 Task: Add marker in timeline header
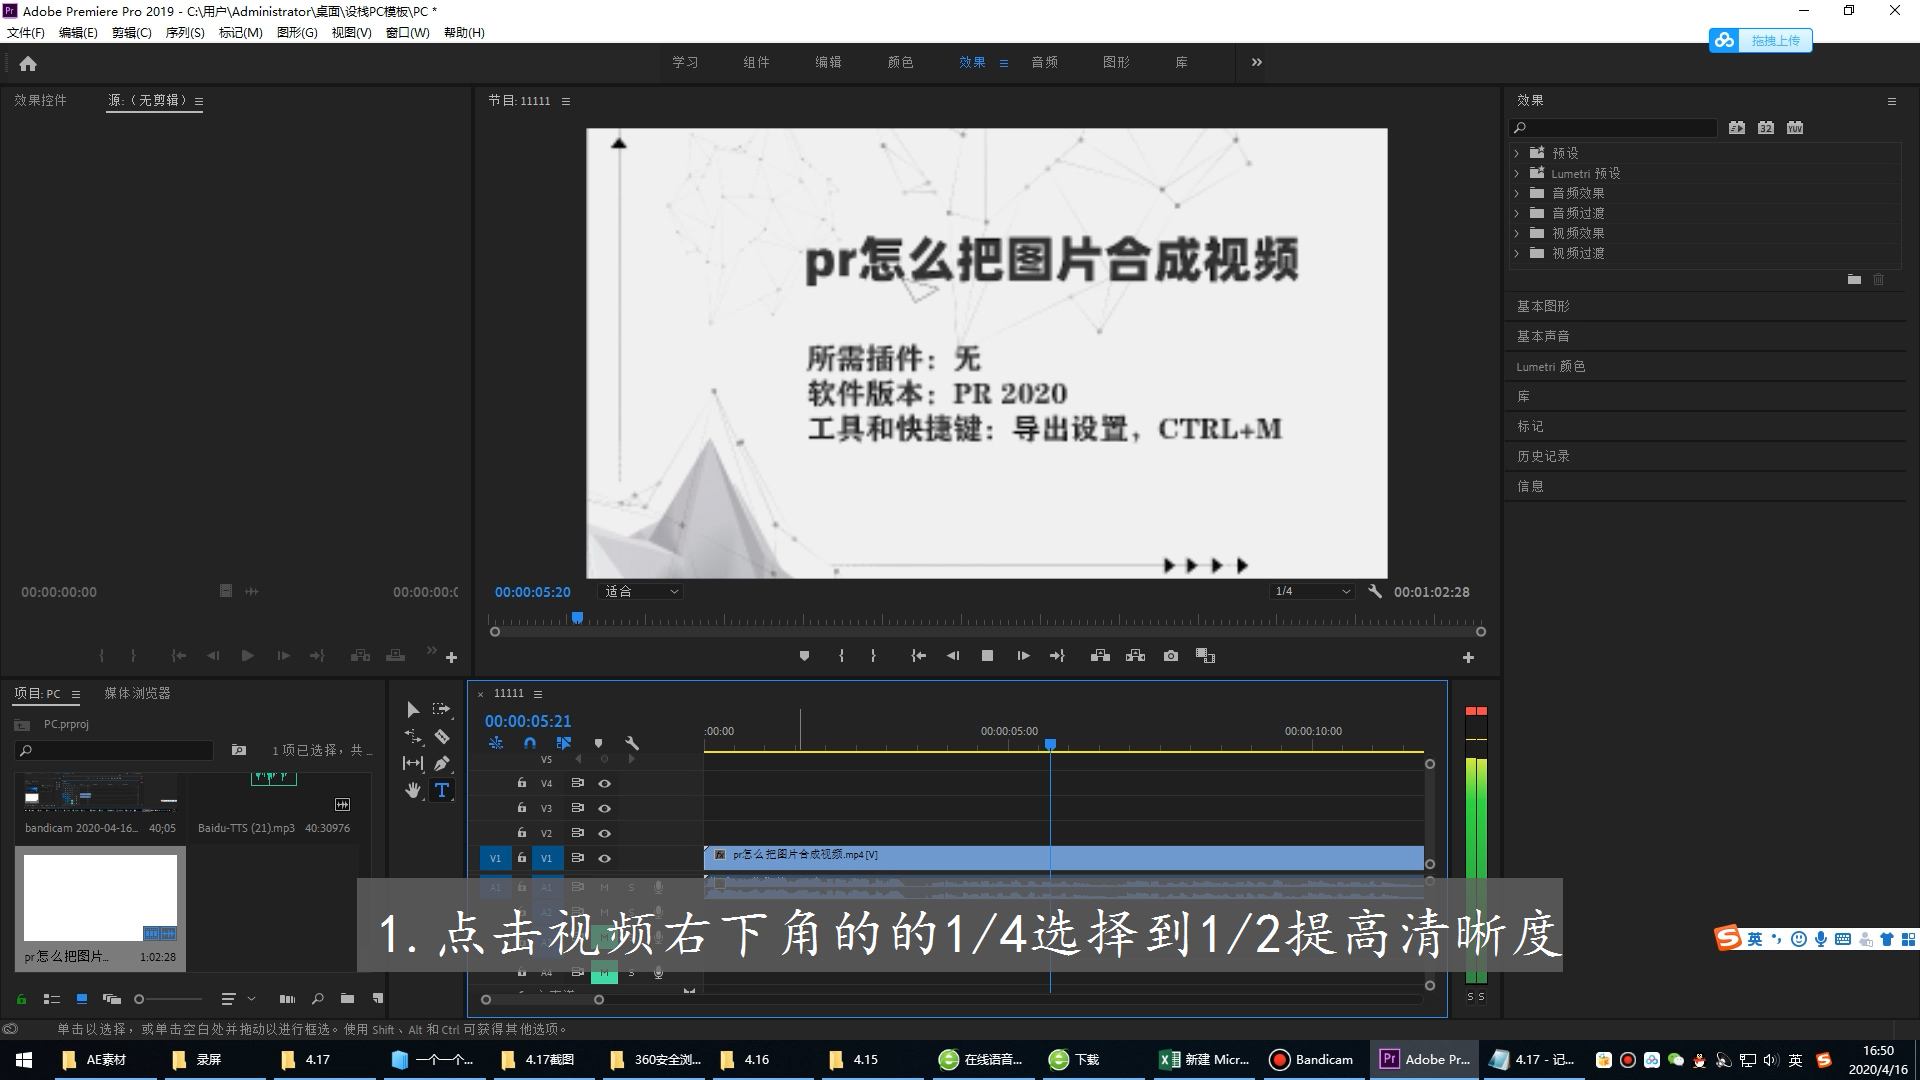(598, 743)
